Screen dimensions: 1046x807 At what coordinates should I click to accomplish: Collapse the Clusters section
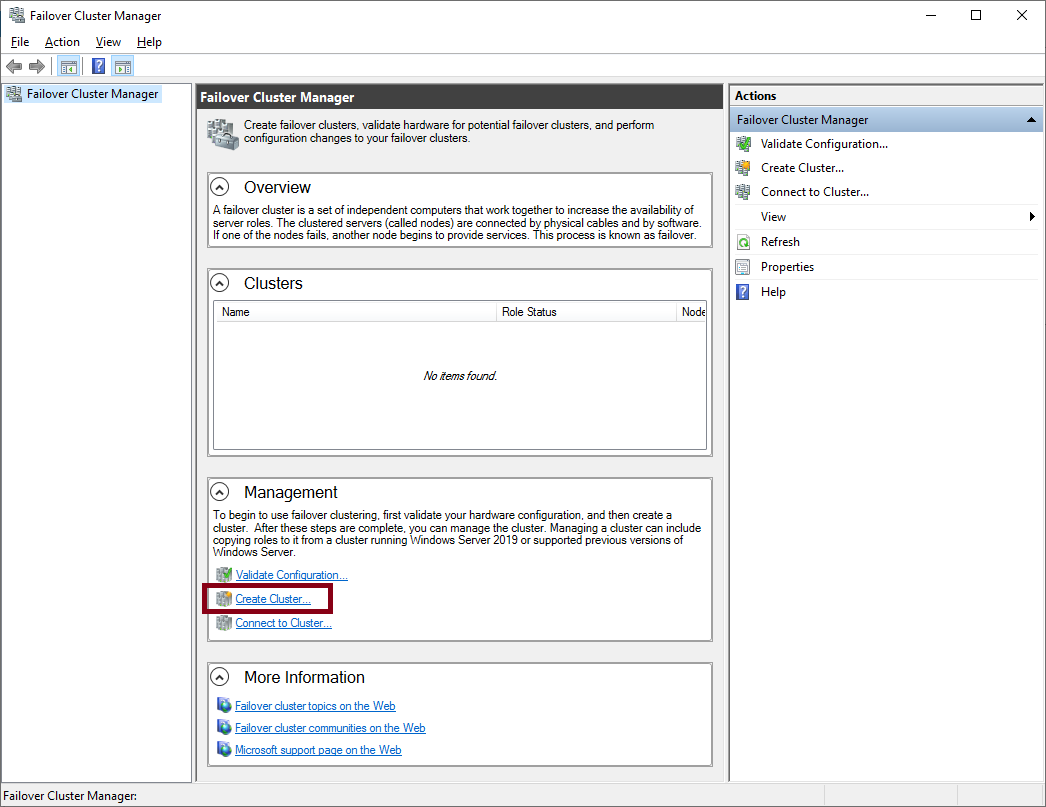[x=219, y=283]
